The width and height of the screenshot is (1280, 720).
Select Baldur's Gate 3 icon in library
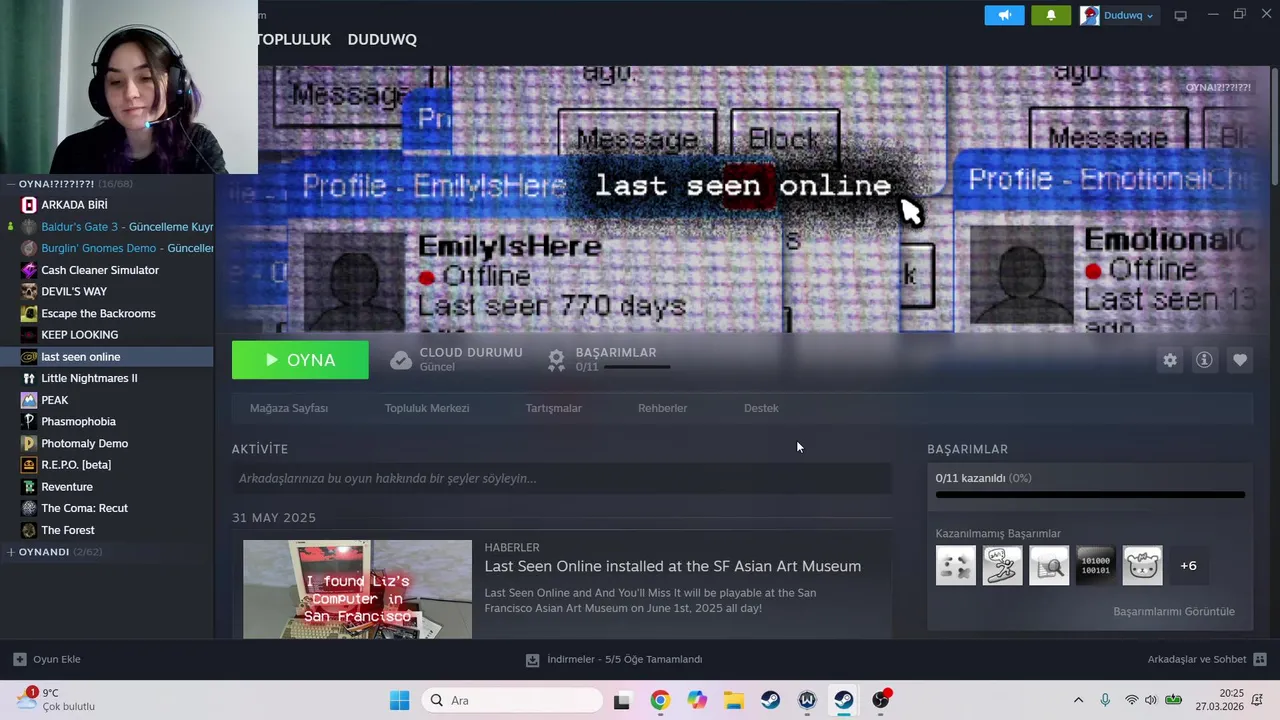[29, 227]
